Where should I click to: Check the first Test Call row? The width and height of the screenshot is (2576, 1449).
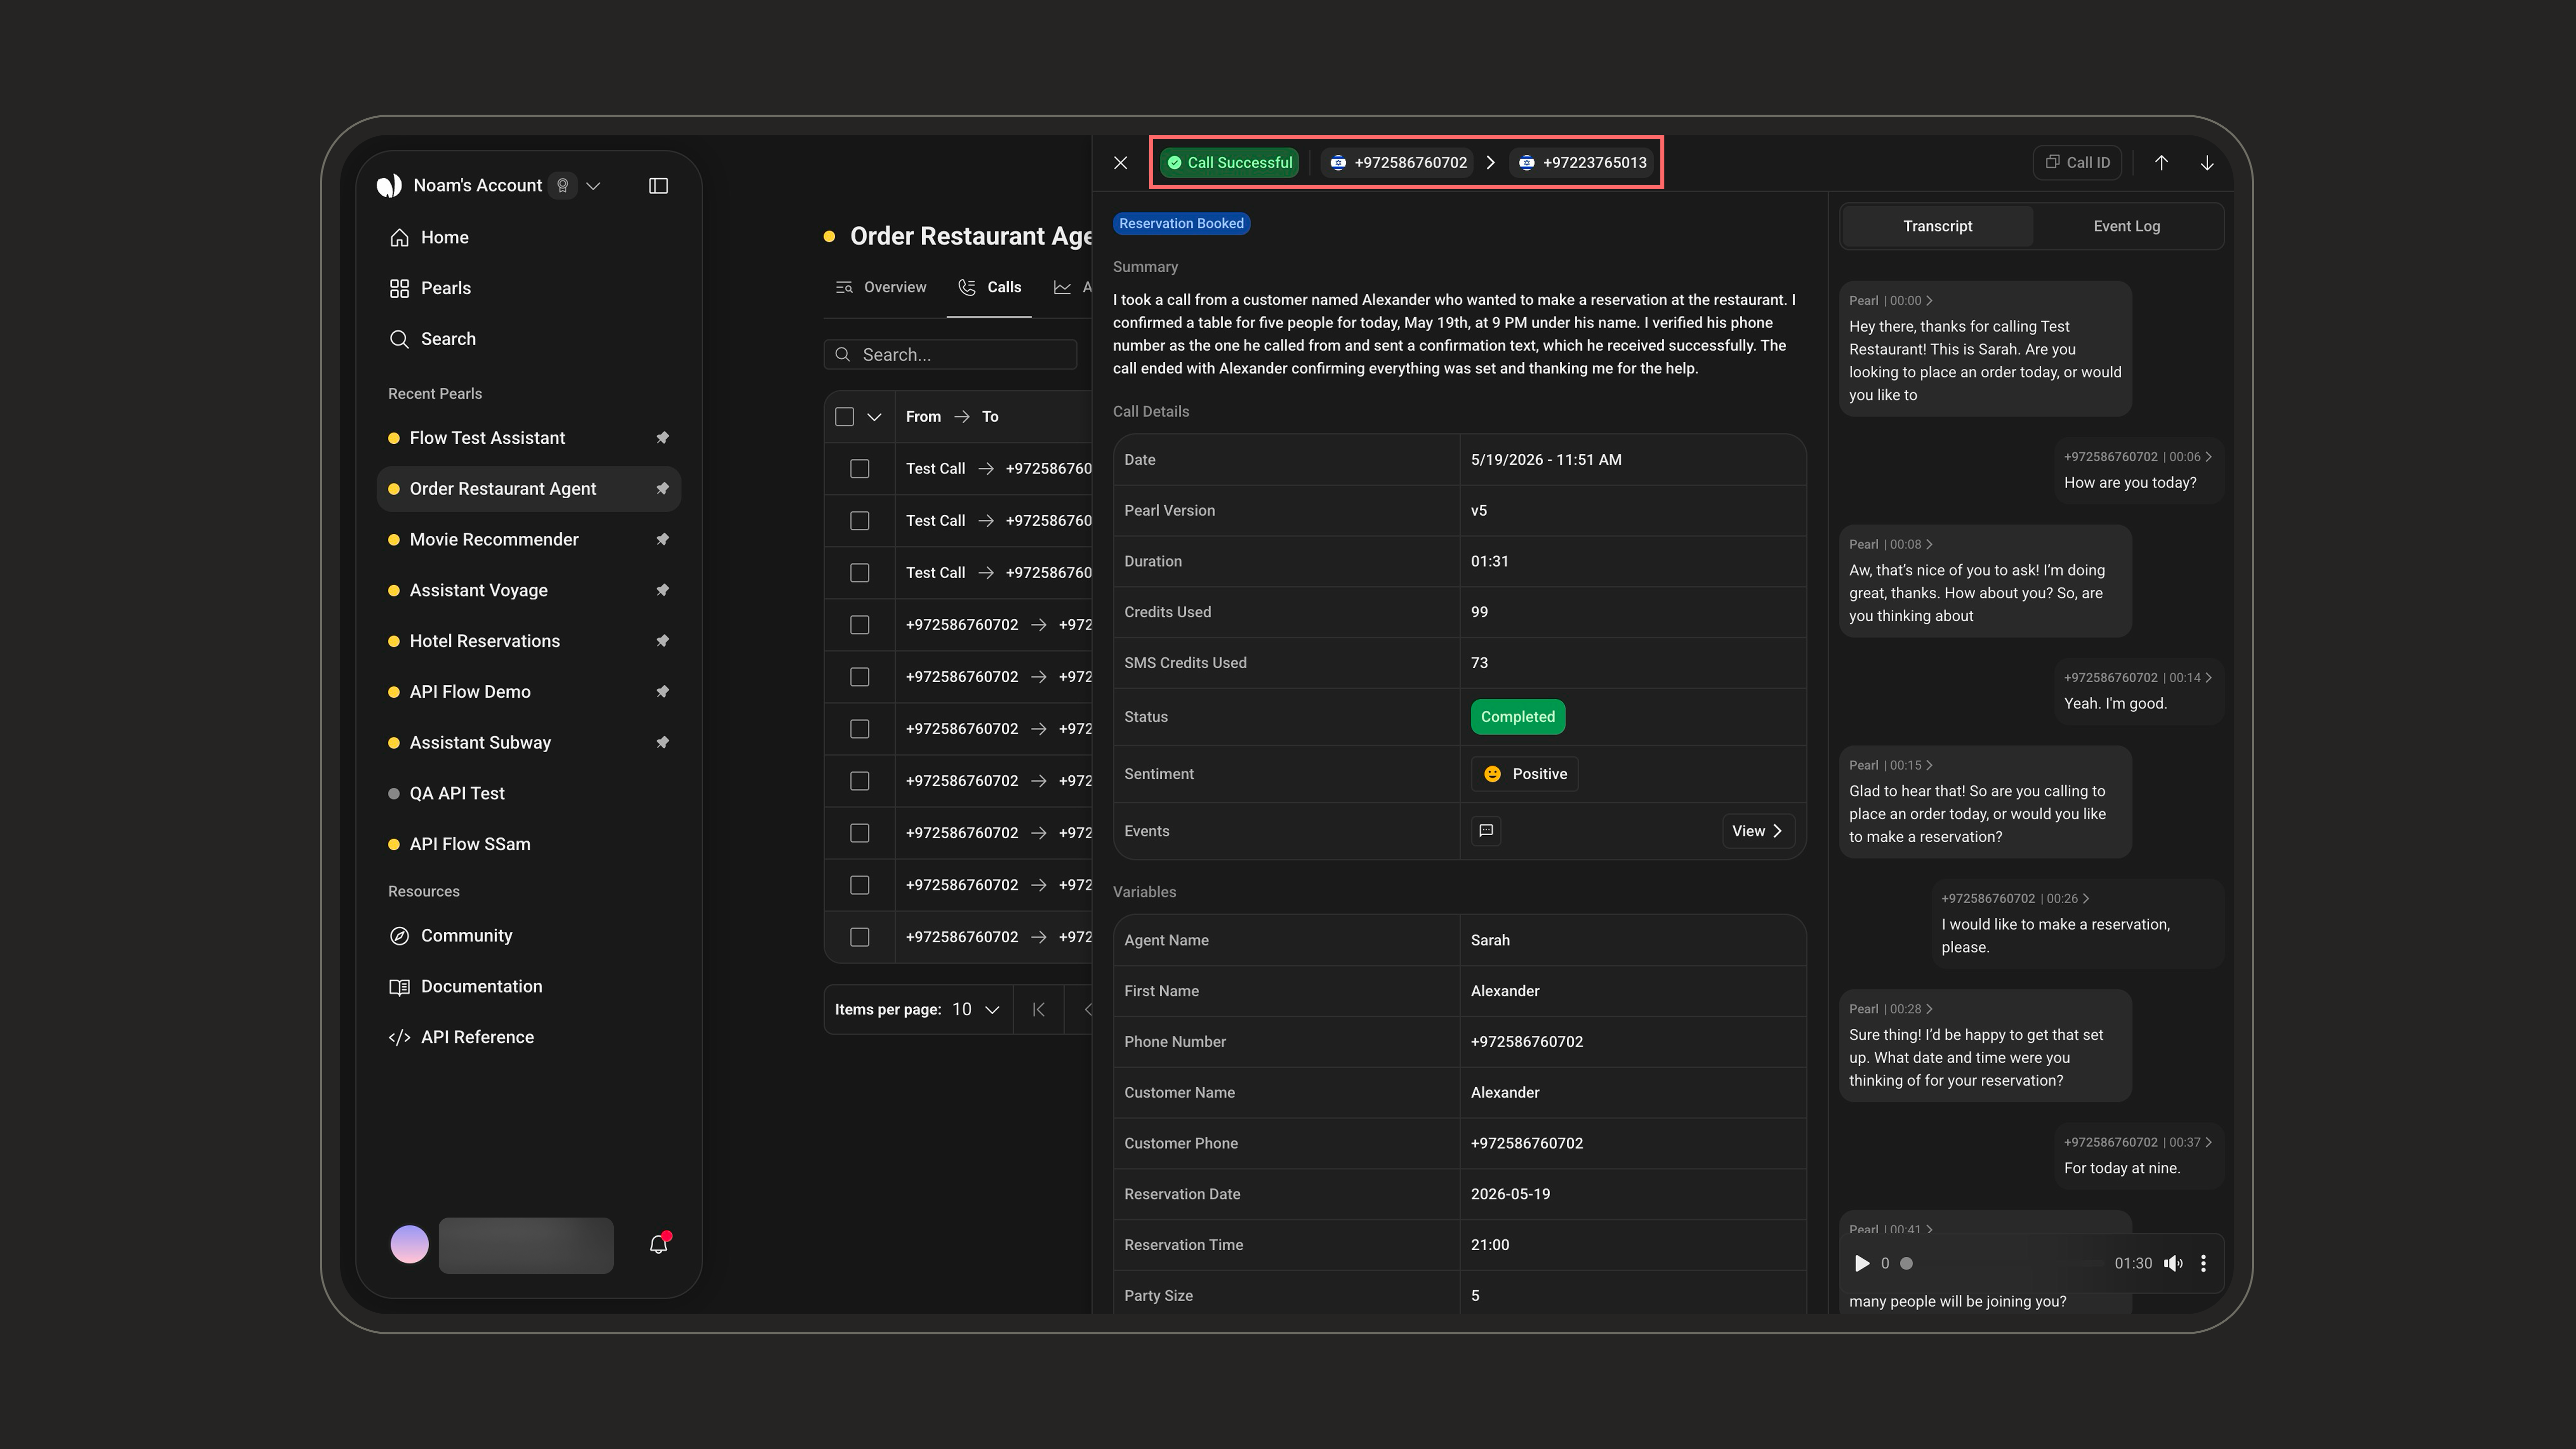coord(859,469)
